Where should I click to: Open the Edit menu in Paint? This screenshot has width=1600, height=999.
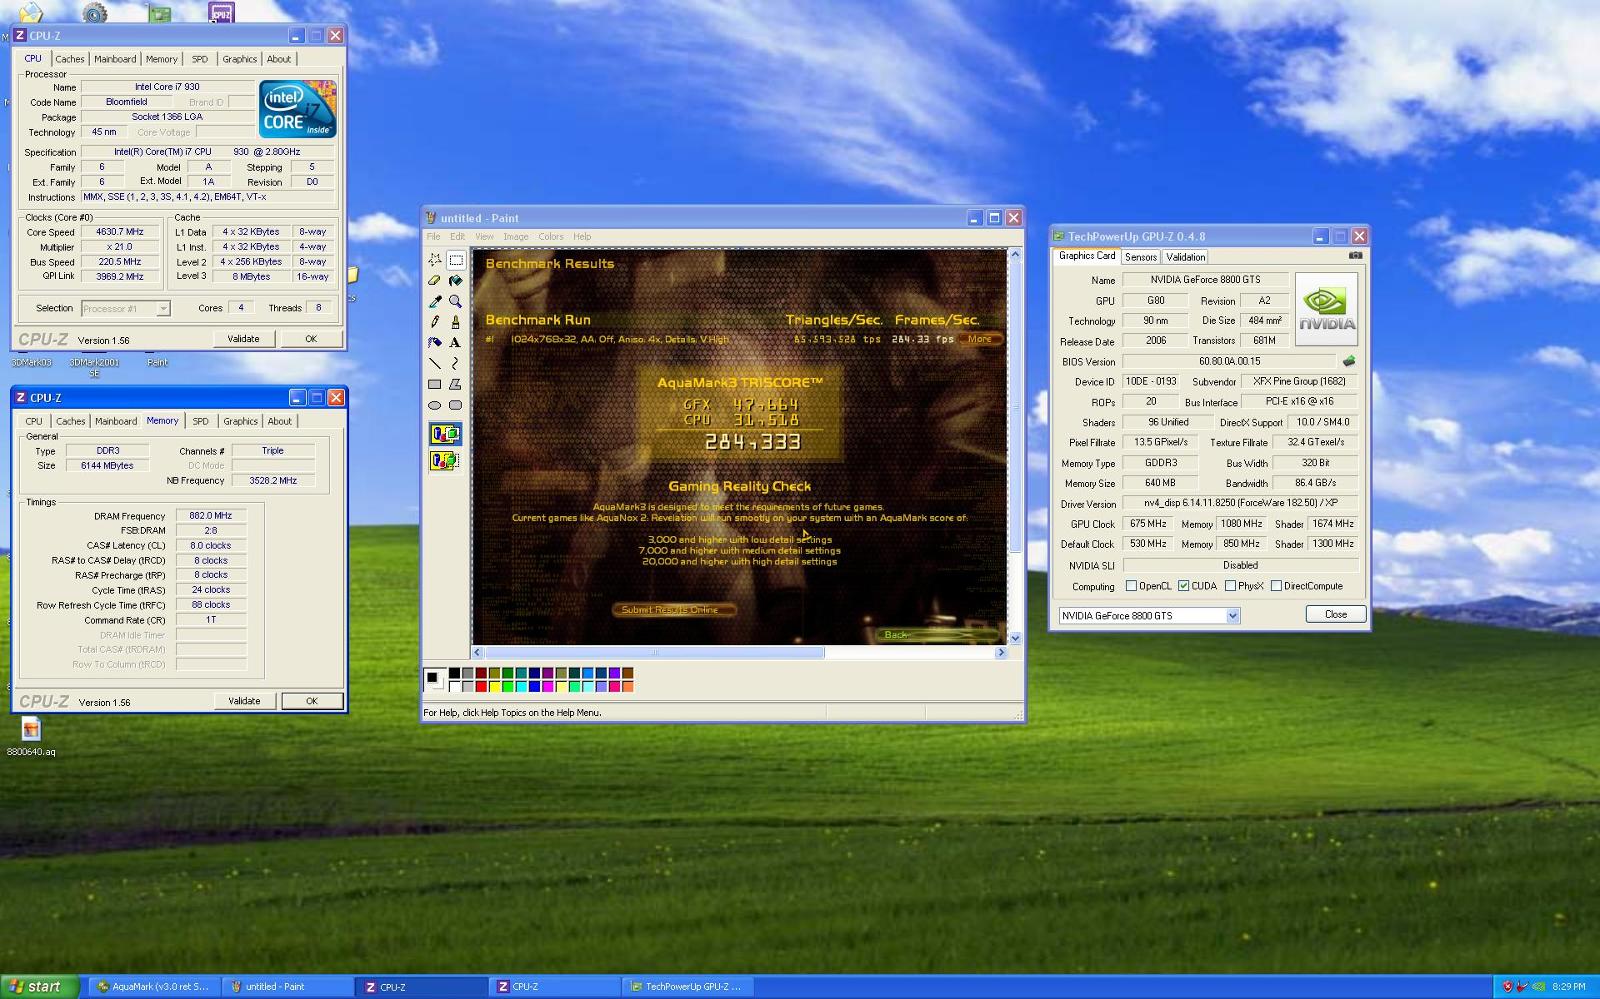[x=457, y=237]
